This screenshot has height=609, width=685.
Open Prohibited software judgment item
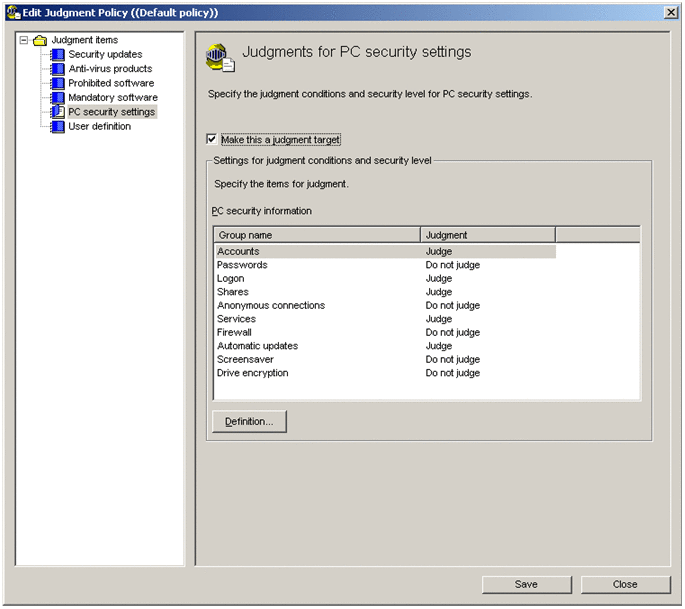point(111,83)
